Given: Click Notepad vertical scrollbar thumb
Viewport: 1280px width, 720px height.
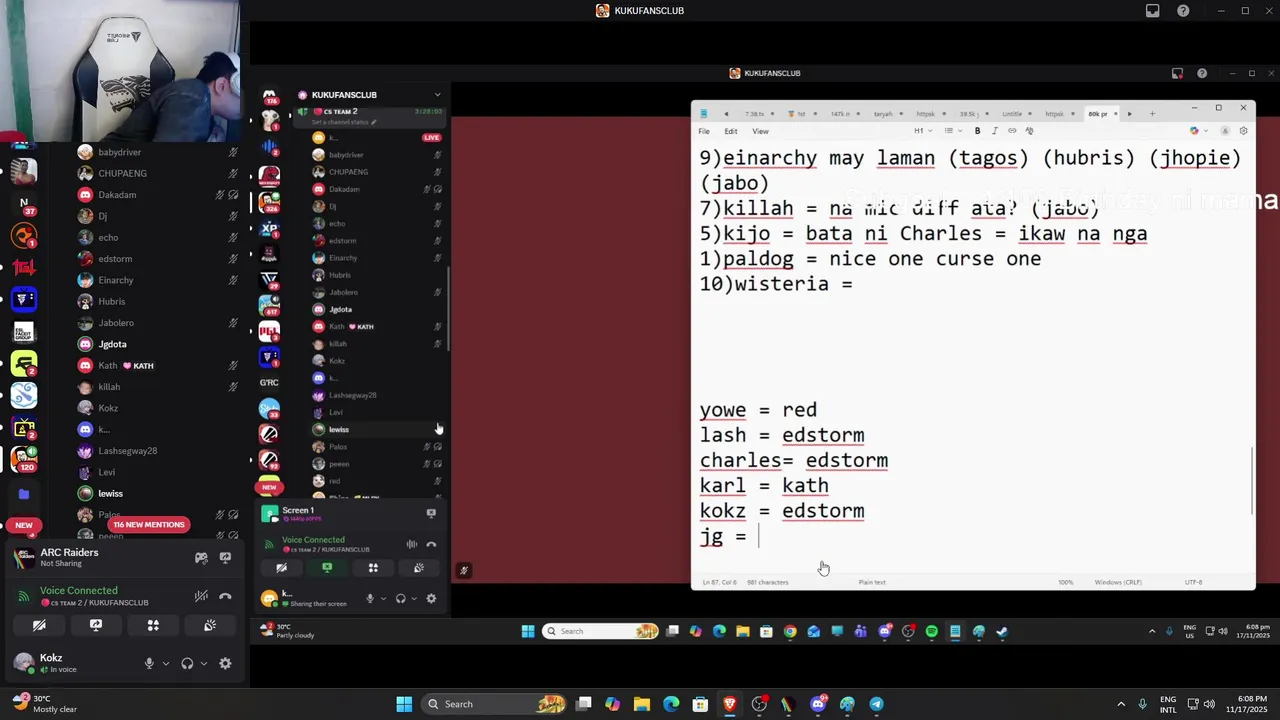Looking at the screenshot, I should (1252, 480).
